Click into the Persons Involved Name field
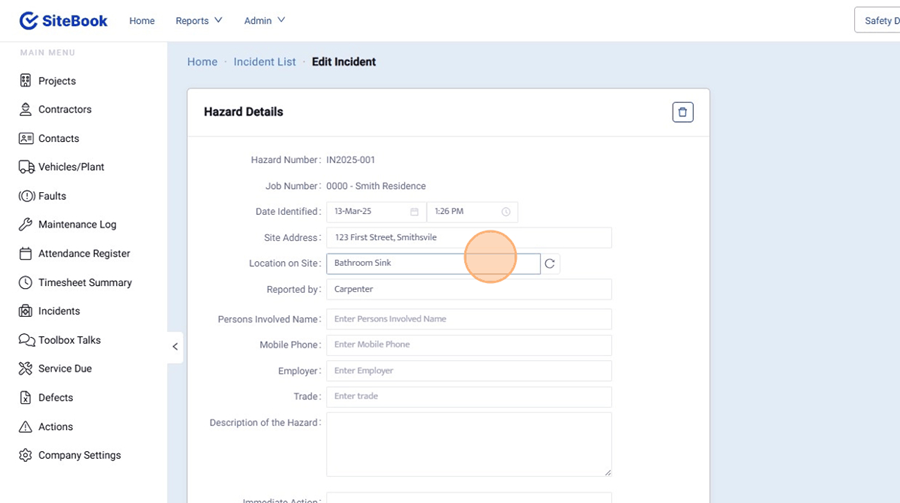This screenshot has height=503, width=900. click(x=468, y=319)
